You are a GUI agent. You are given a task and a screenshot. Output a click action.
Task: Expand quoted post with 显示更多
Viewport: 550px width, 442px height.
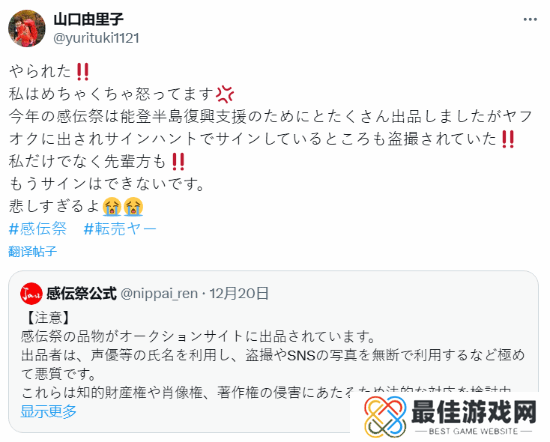pyautogui.click(x=48, y=411)
